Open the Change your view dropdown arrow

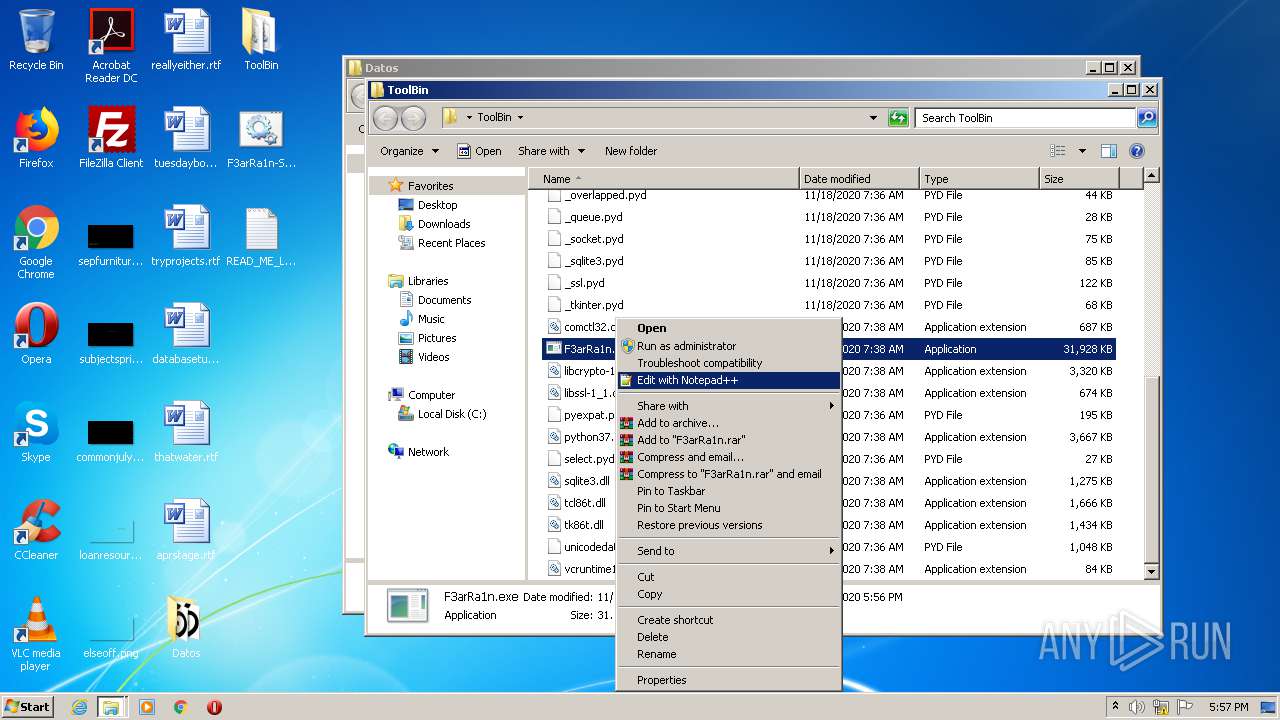click(1081, 151)
